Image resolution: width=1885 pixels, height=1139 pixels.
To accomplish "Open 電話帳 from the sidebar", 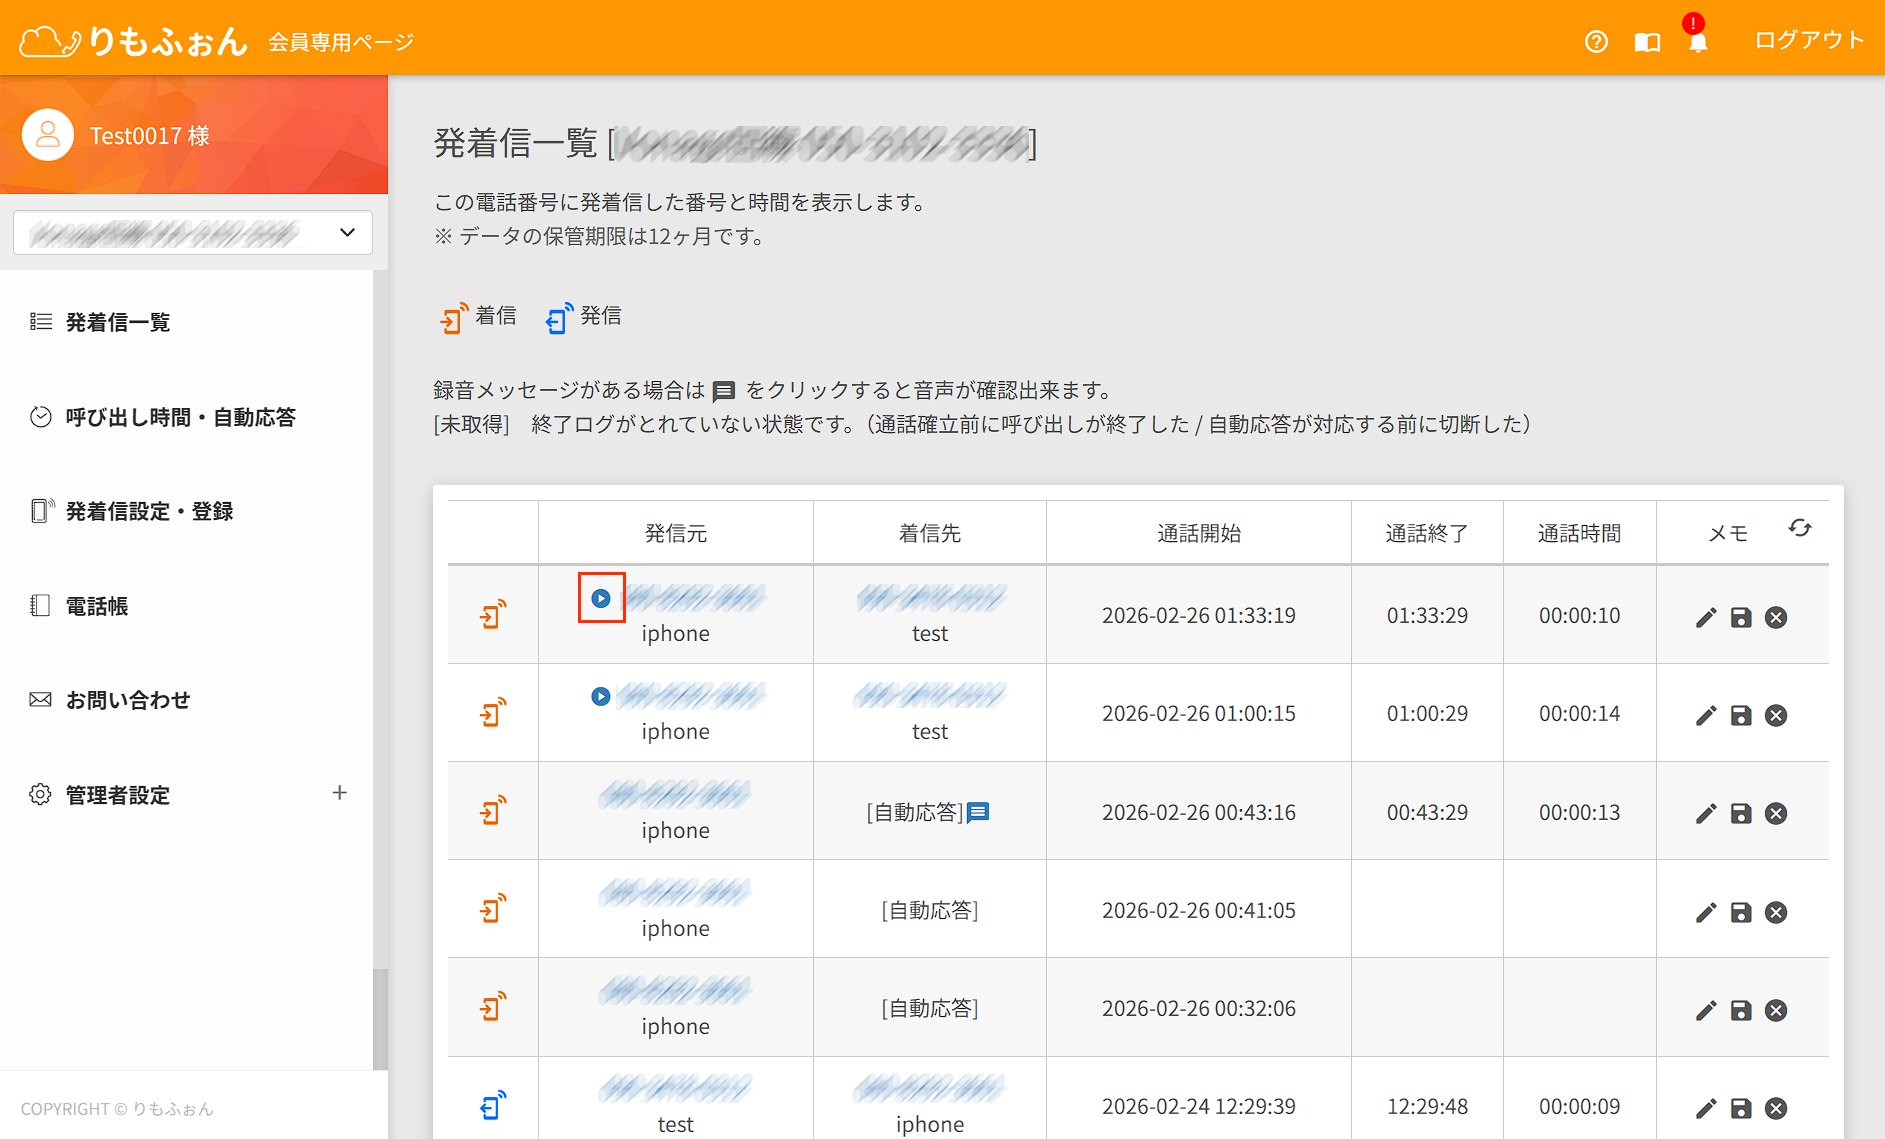I will pyautogui.click(x=96, y=606).
